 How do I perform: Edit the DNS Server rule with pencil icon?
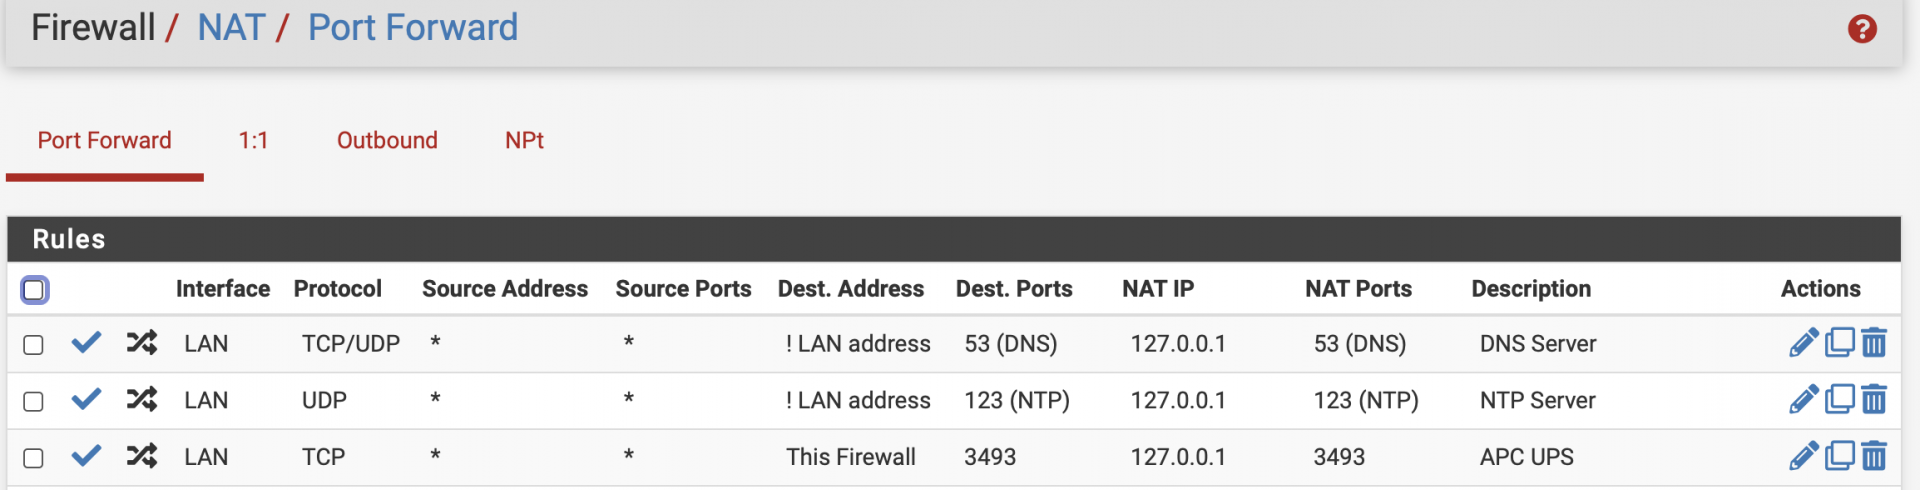click(x=1803, y=343)
